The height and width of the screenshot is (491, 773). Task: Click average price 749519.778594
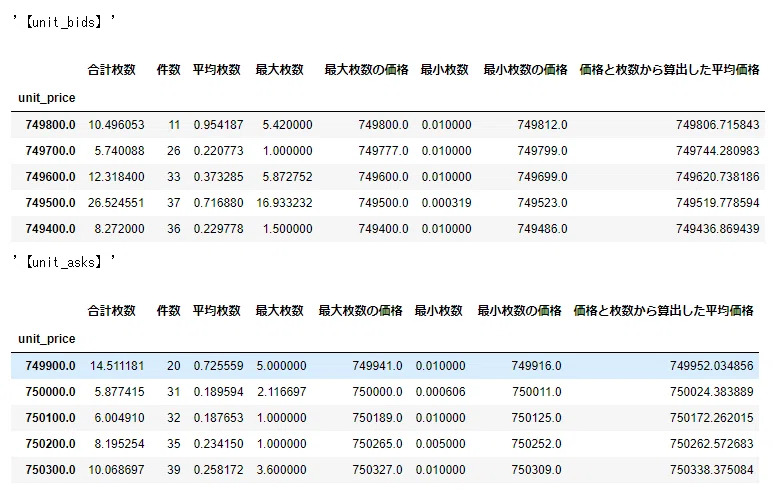[x=718, y=203]
